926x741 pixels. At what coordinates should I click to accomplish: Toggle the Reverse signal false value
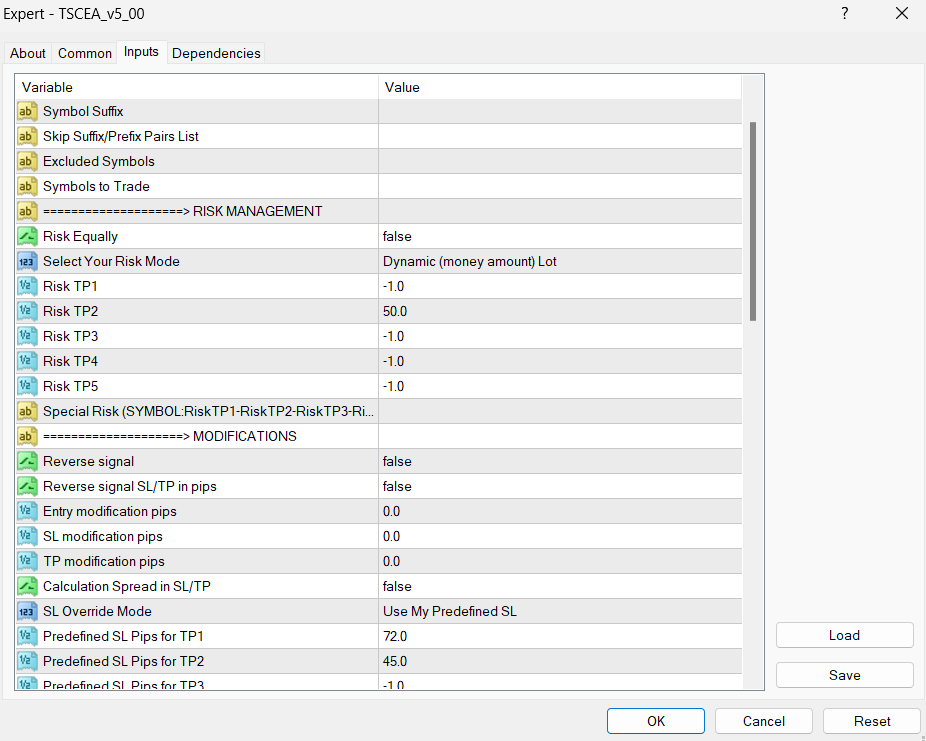point(560,461)
